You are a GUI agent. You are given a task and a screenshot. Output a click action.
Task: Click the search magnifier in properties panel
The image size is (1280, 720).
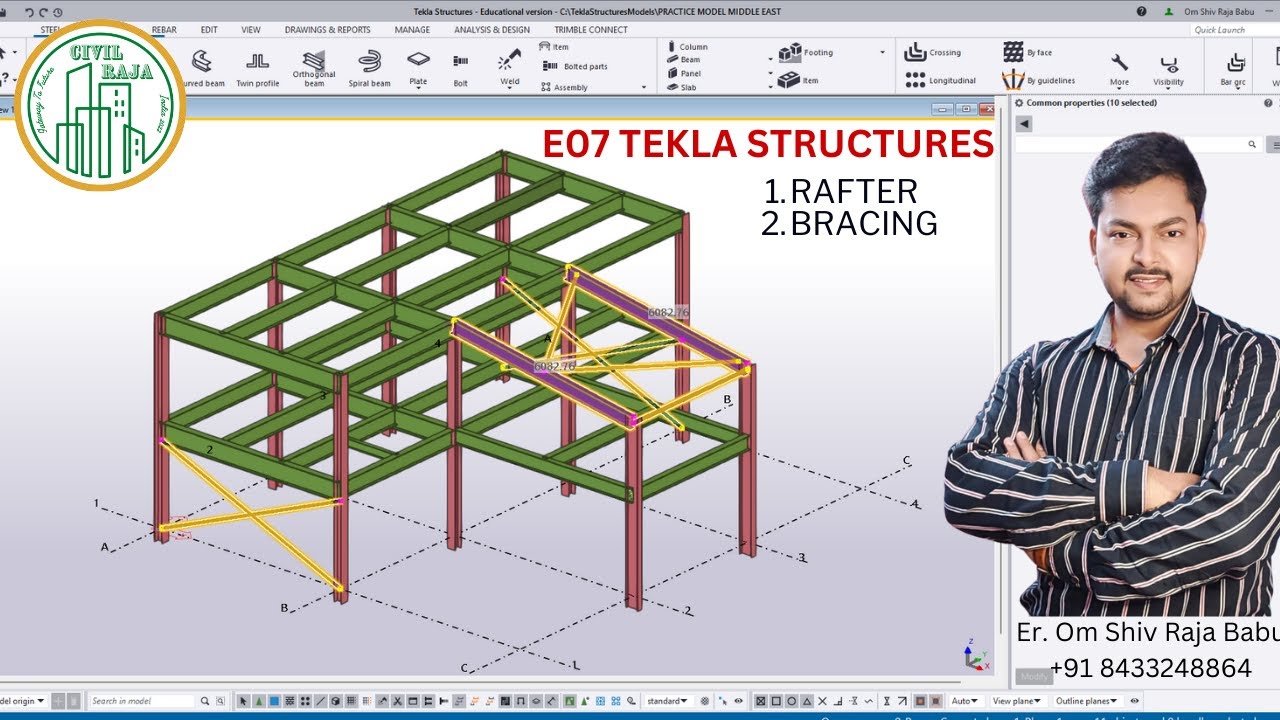(x=1251, y=145)
